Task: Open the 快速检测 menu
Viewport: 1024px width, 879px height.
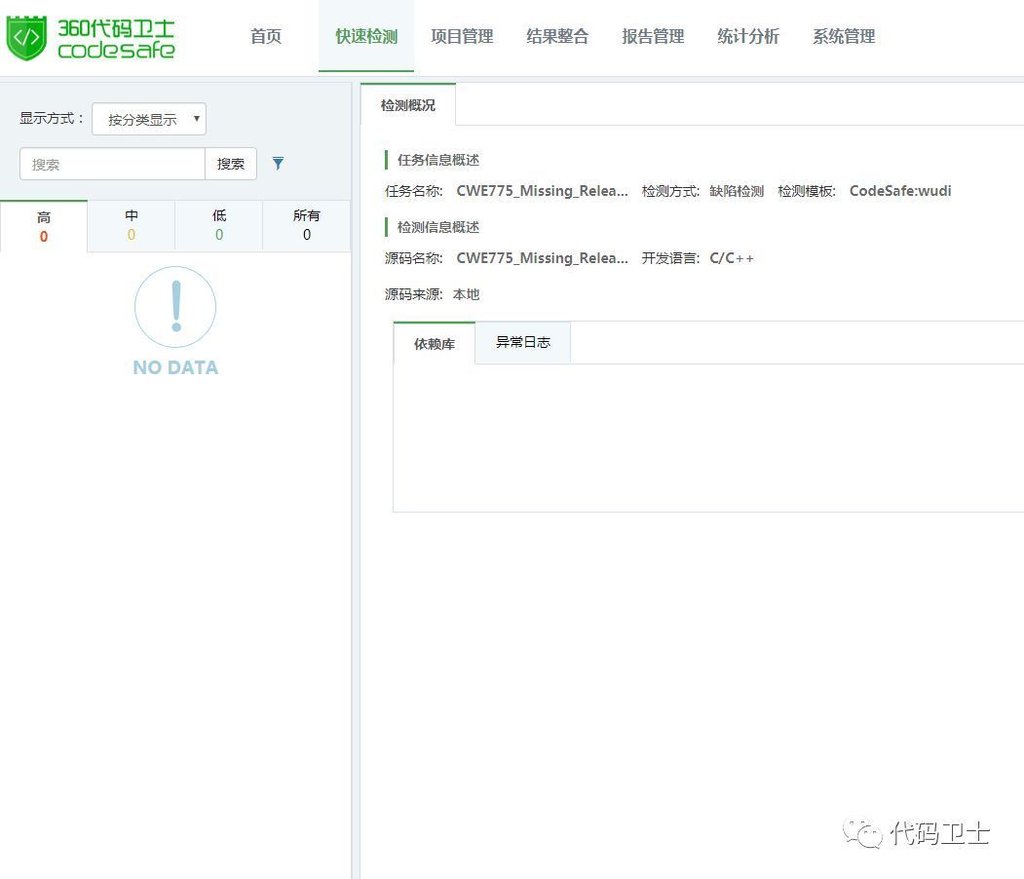Action: pos(366,37)
